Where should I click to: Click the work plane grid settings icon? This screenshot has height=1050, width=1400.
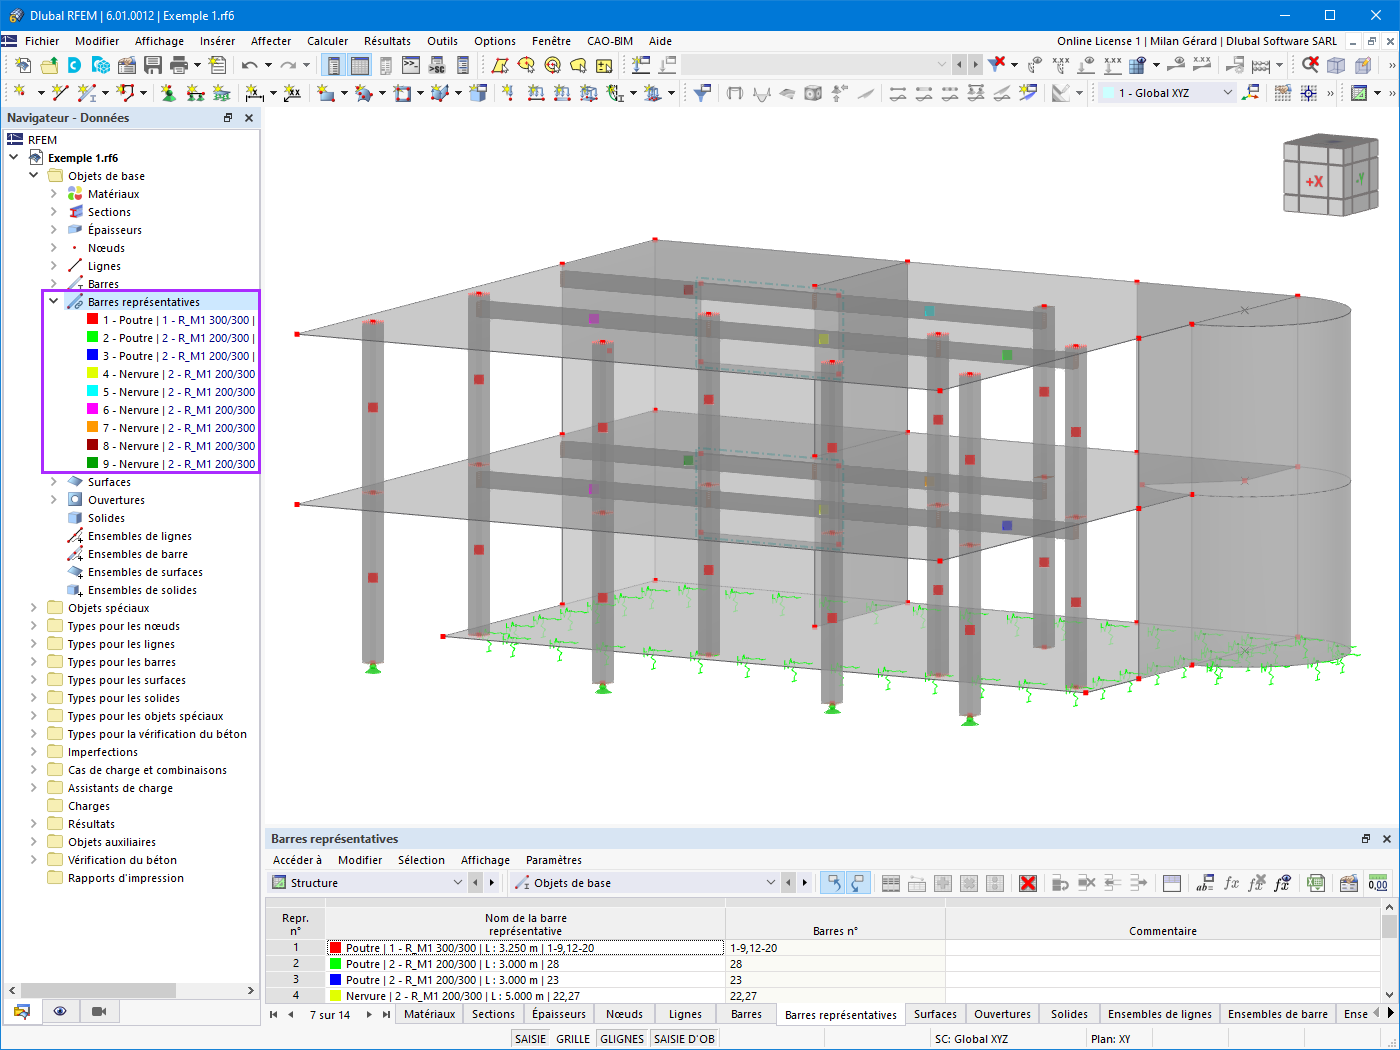1283,93
